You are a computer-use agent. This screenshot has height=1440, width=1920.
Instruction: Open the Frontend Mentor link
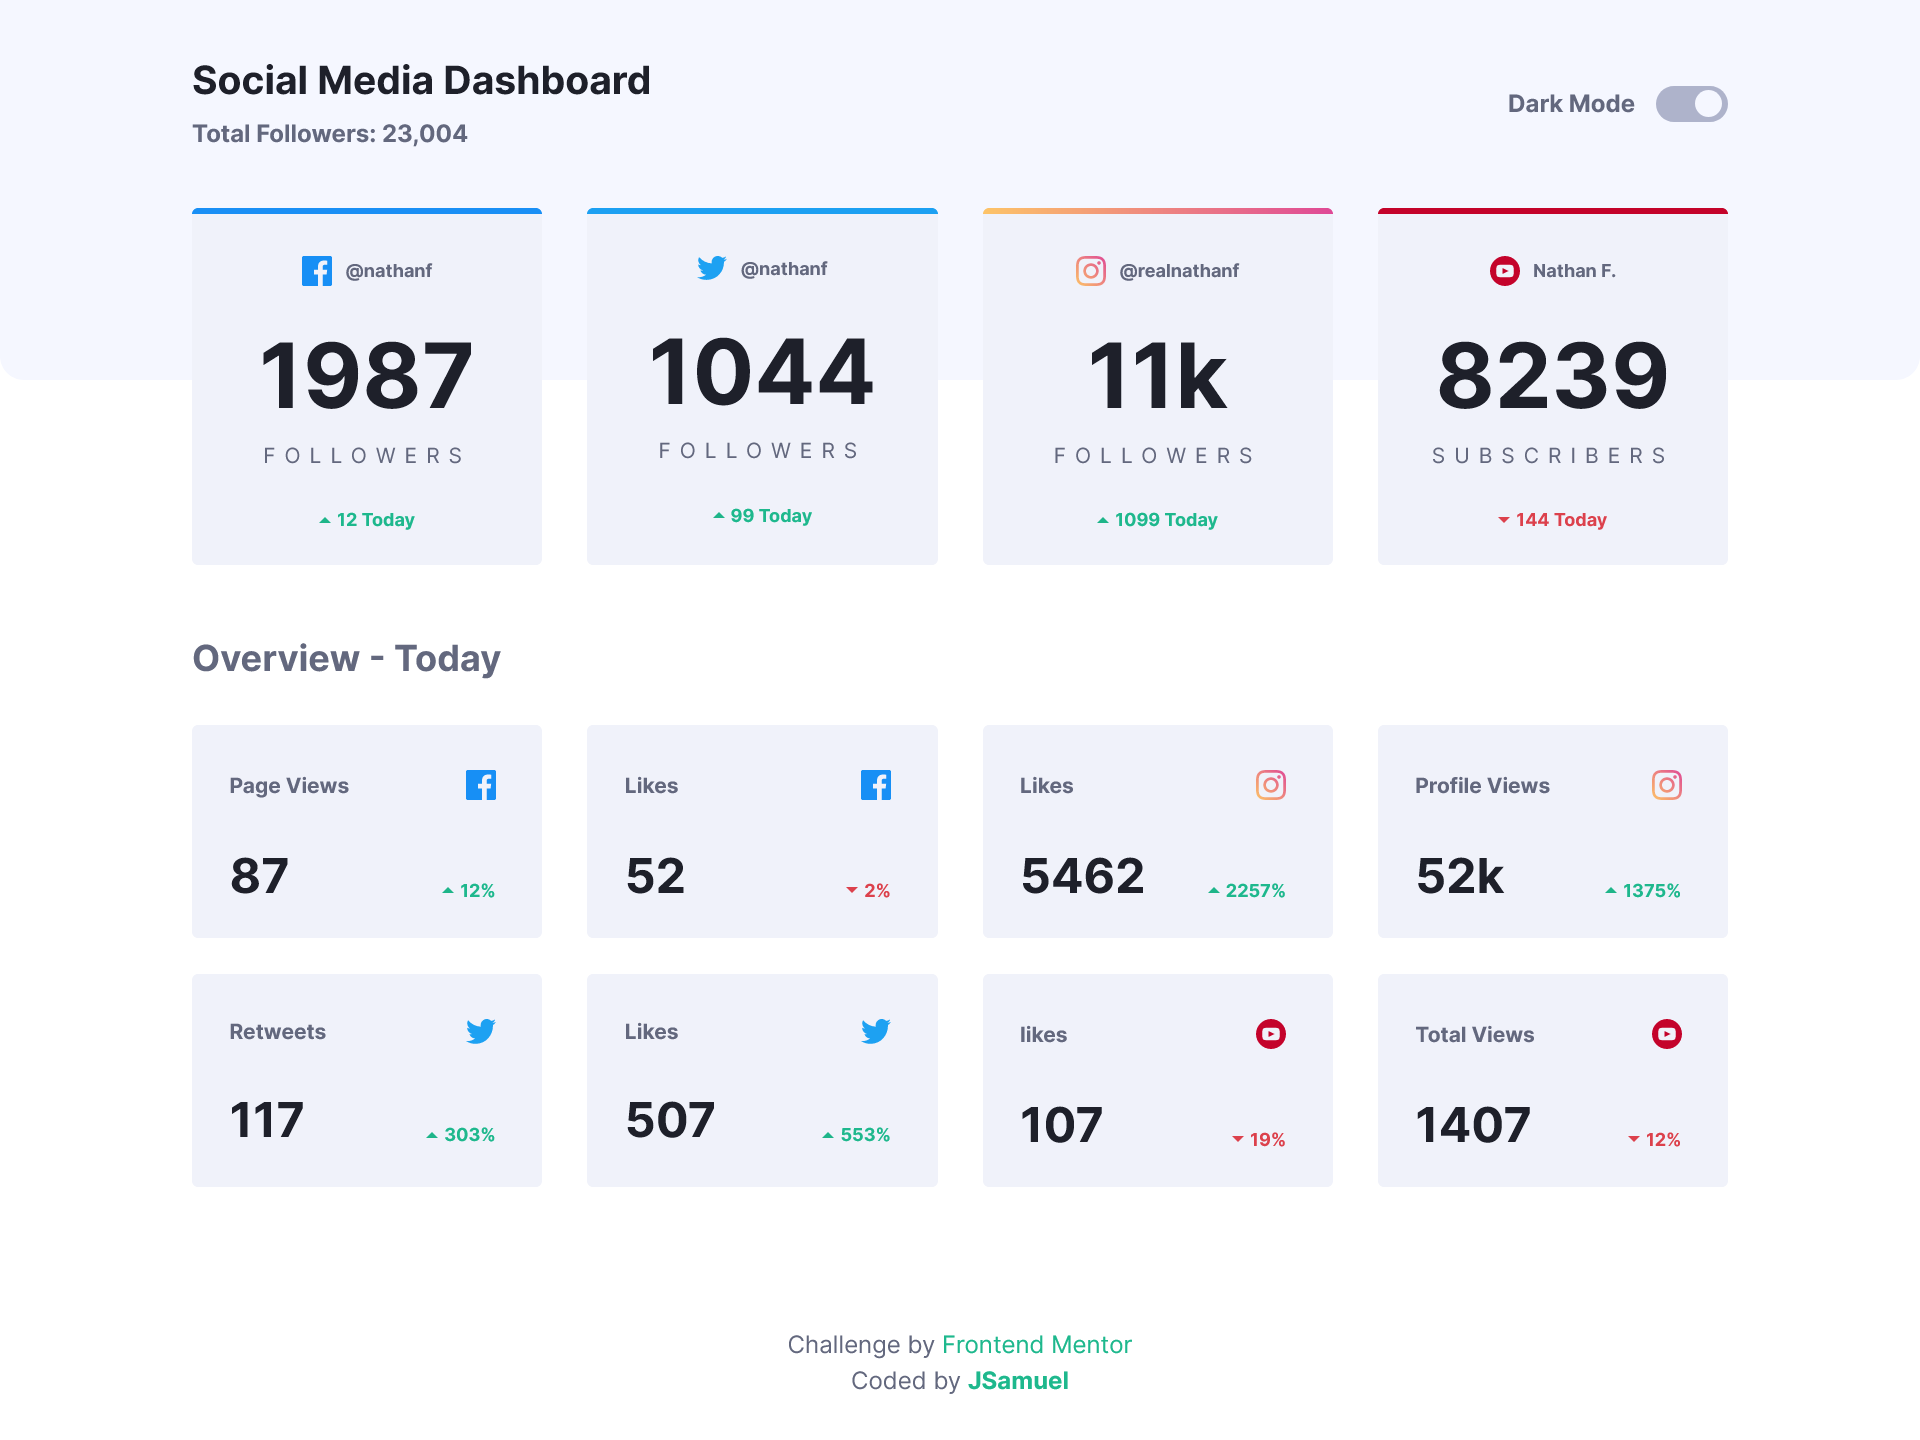(x=1037, y=1345)
